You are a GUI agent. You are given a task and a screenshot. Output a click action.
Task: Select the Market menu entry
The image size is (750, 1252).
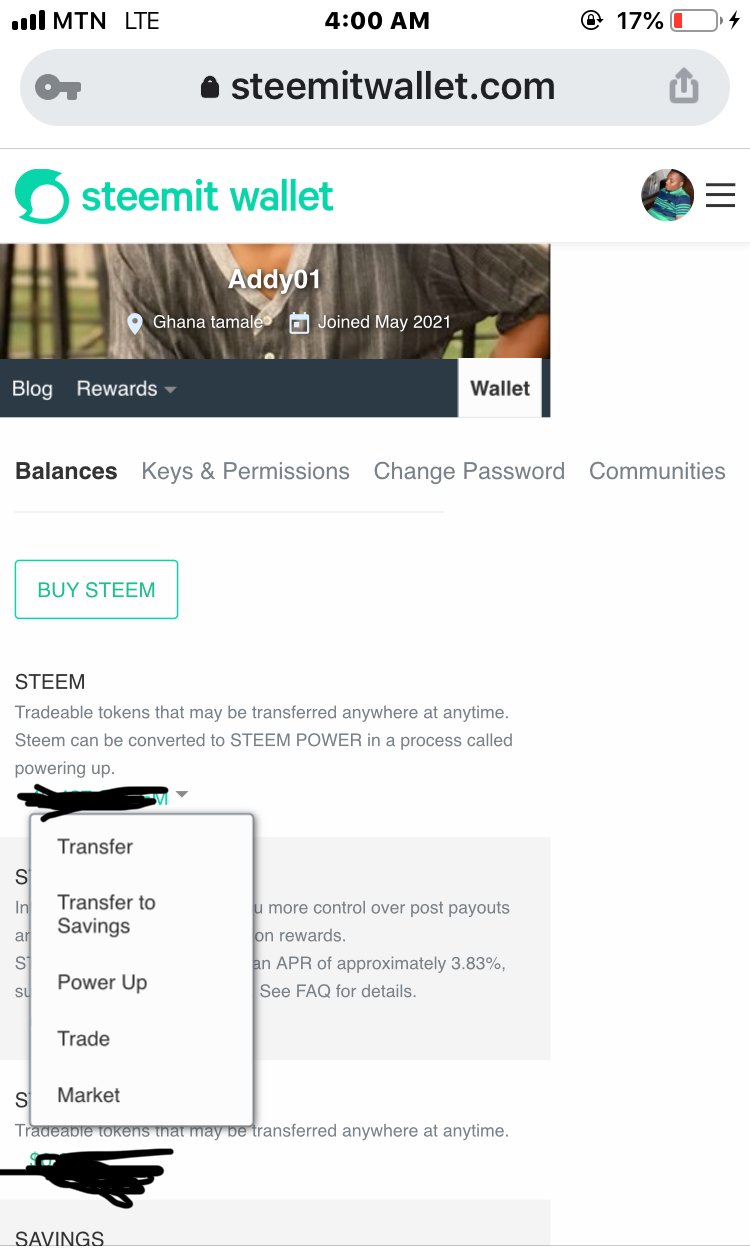click(x=89, y=1095)
